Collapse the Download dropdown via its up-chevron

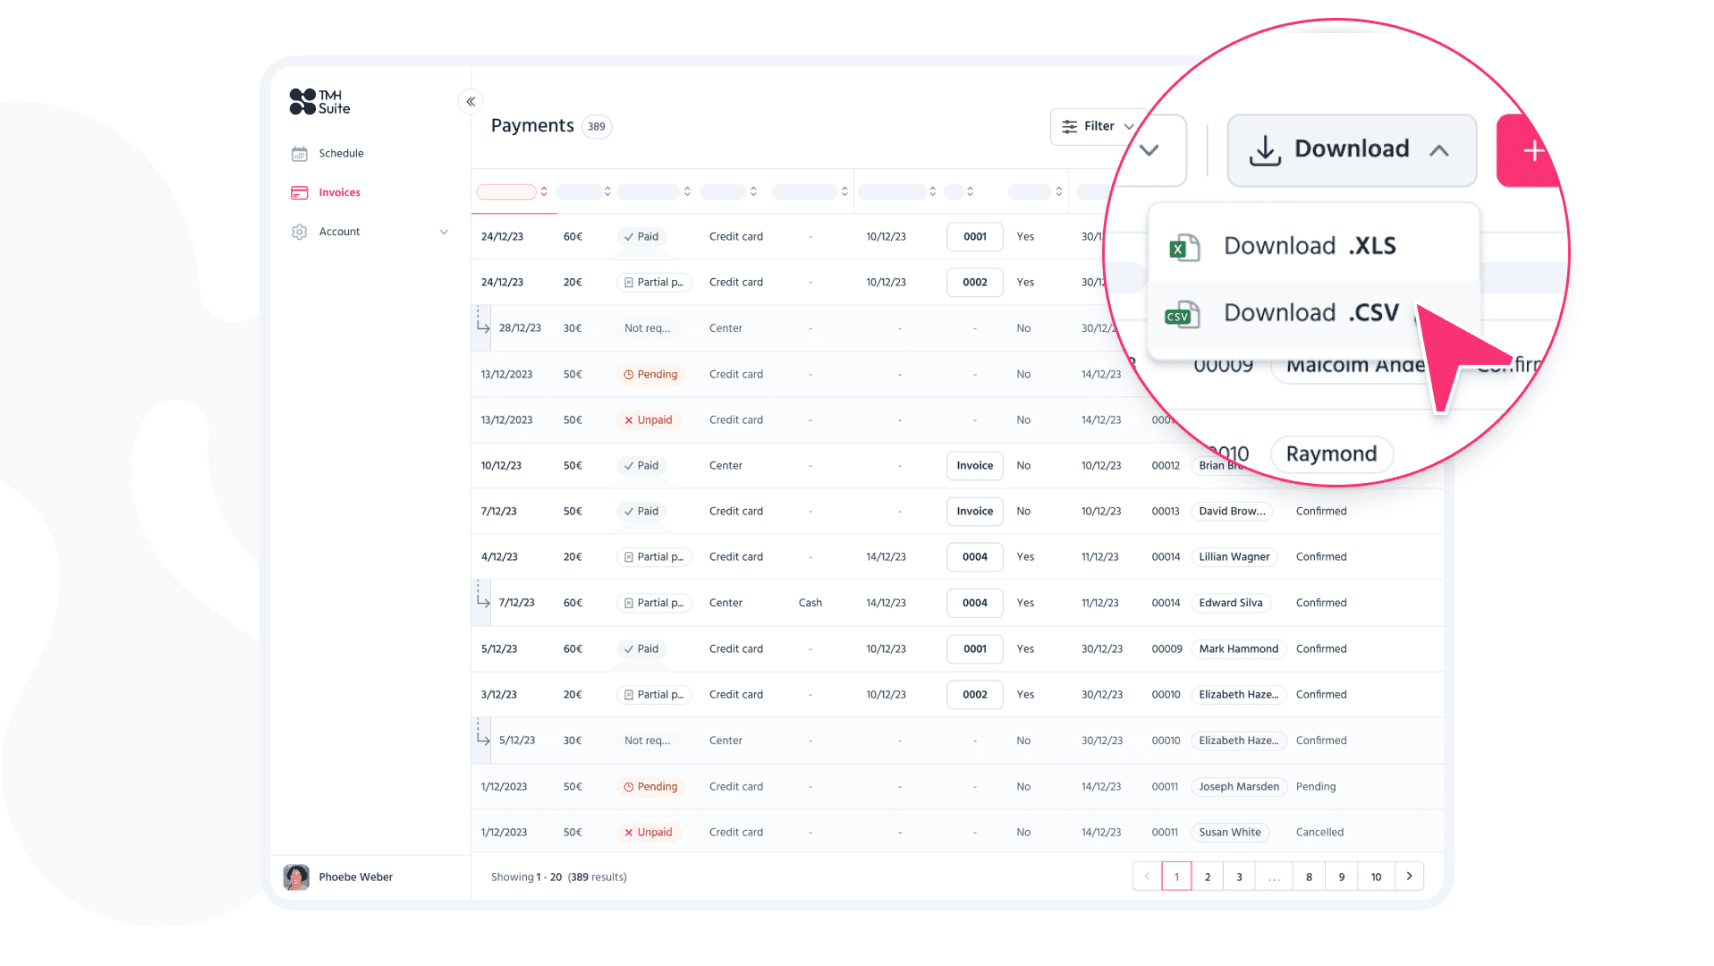(1439, 151)
